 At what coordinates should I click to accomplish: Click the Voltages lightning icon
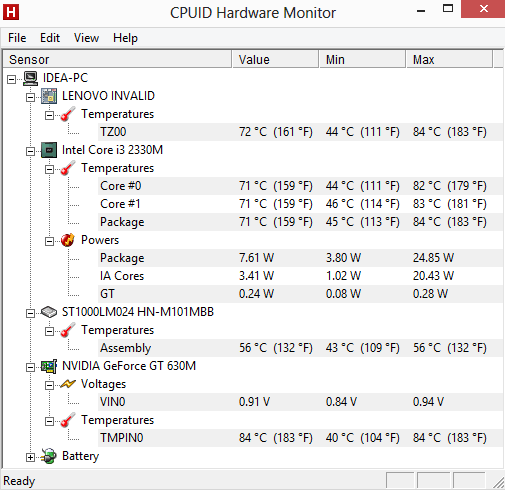coord(68,384)
